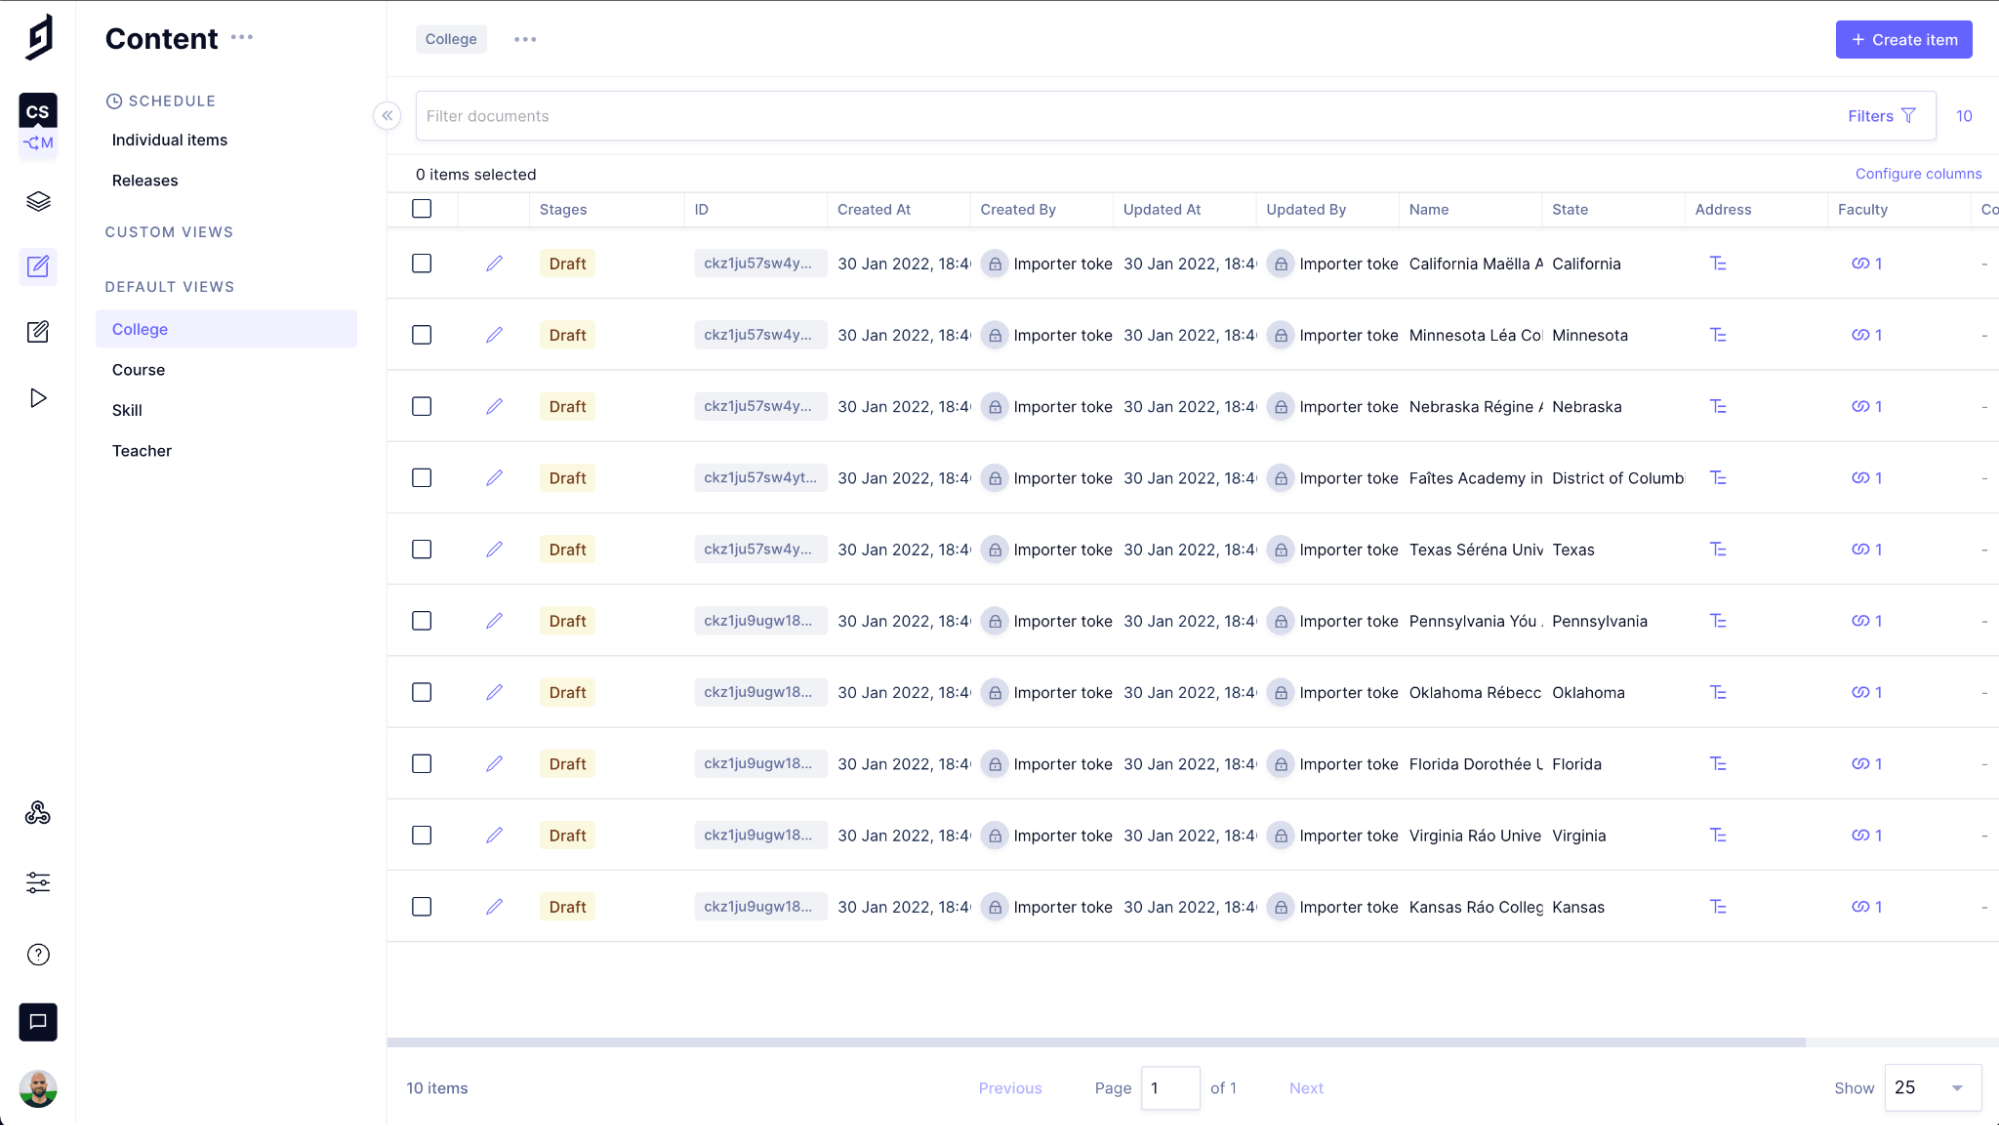The height and width of the screenshot is (1126, 1999).
Task: Select the Teacher default view
Action: pyautogui.click(x=141, y=450)
